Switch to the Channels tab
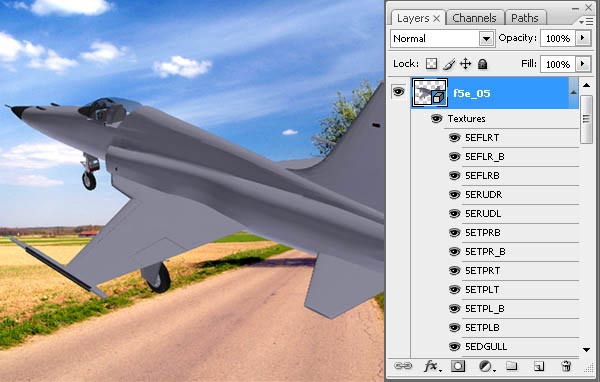Screen dimensions: 600x382 [x=474, y=18]
